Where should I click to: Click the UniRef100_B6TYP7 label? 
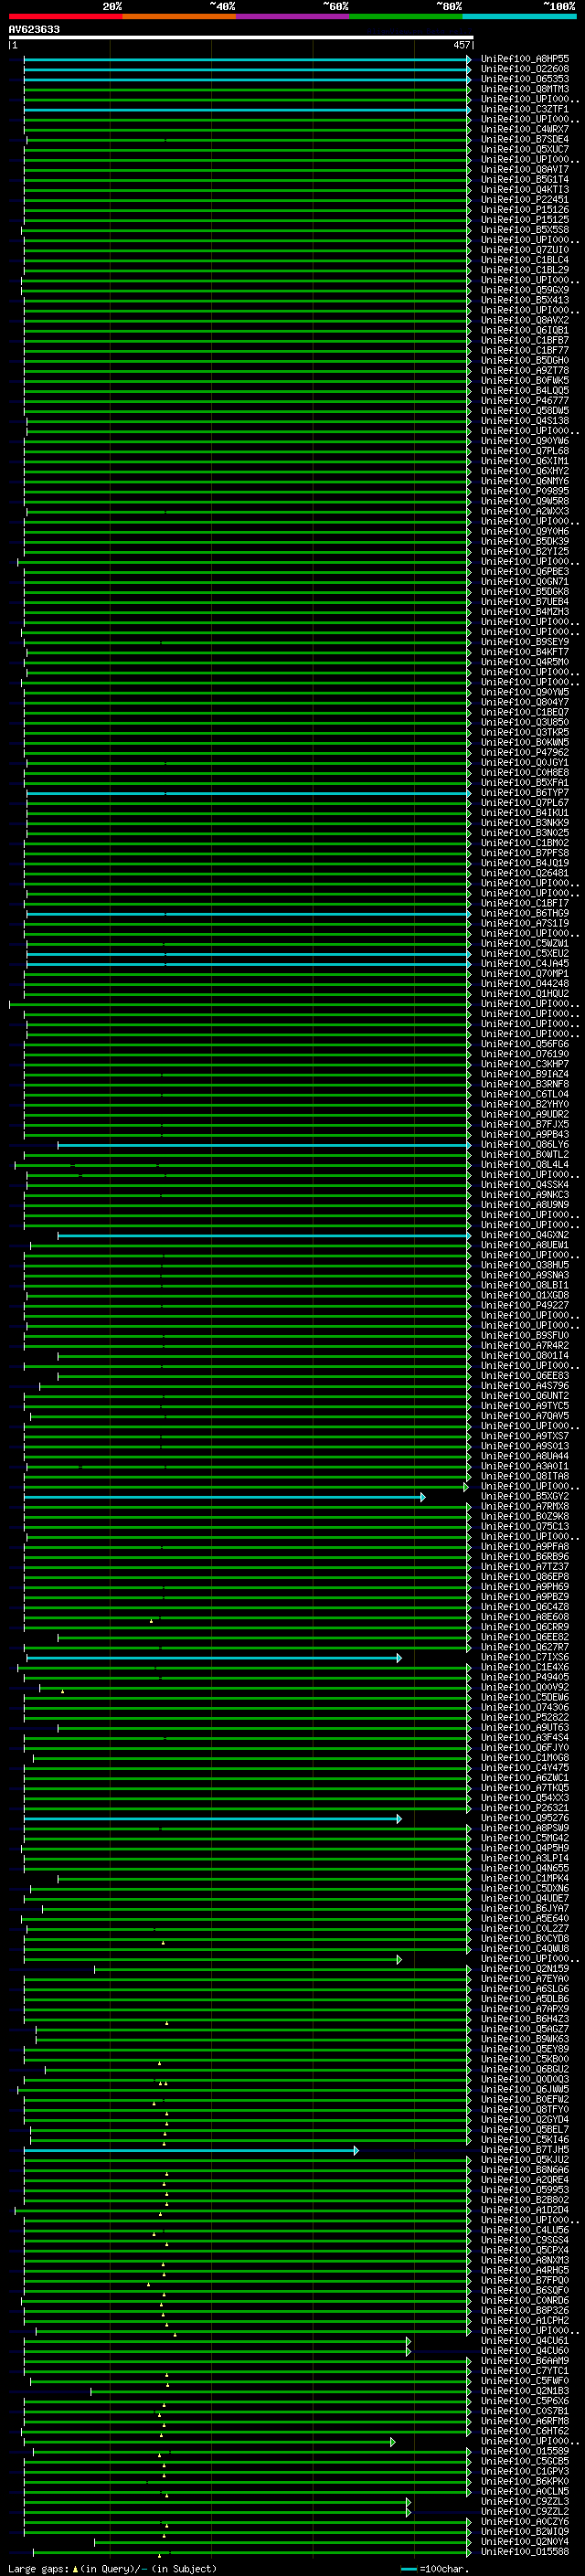tap(525, 793)
